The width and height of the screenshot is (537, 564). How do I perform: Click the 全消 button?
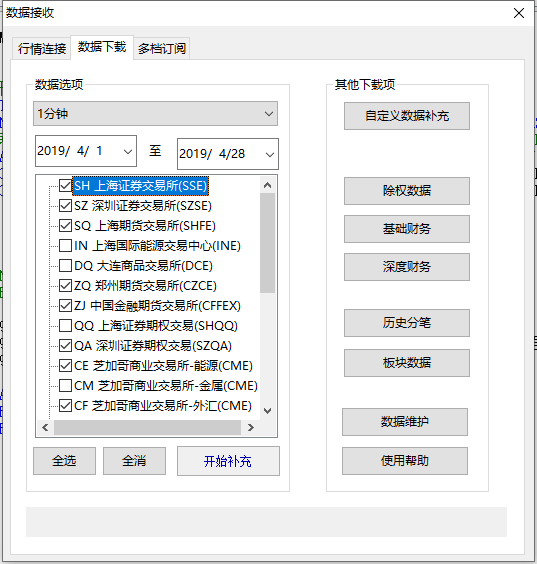click(134, 461)
